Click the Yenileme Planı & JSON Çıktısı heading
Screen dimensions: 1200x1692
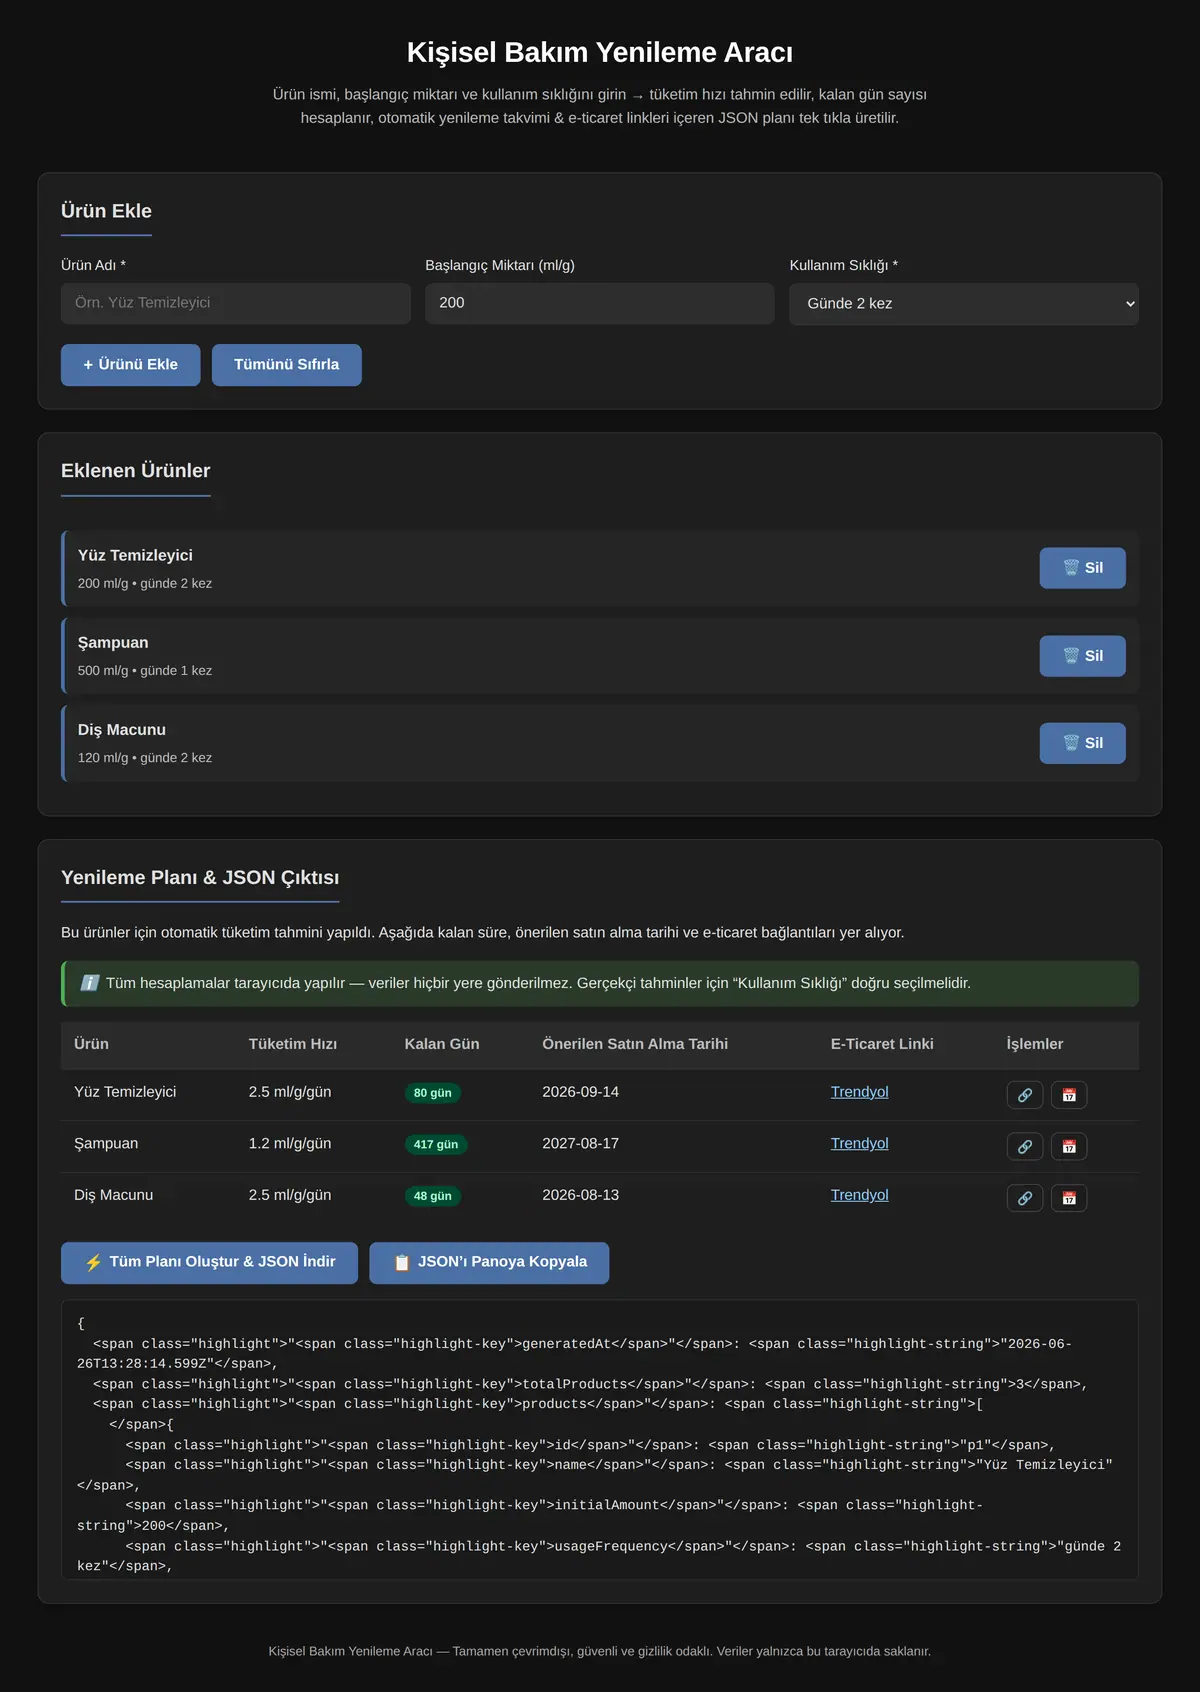click(200, 878)
